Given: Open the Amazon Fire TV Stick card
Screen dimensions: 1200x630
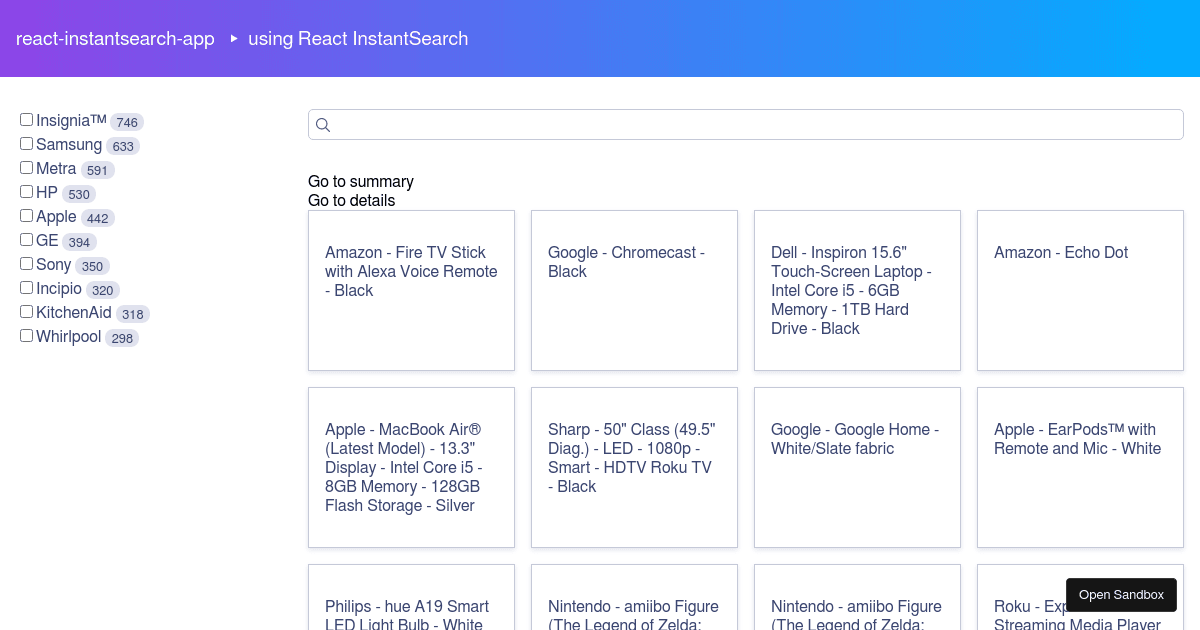Looking at the screenshot, I should (x=411, y=290).
